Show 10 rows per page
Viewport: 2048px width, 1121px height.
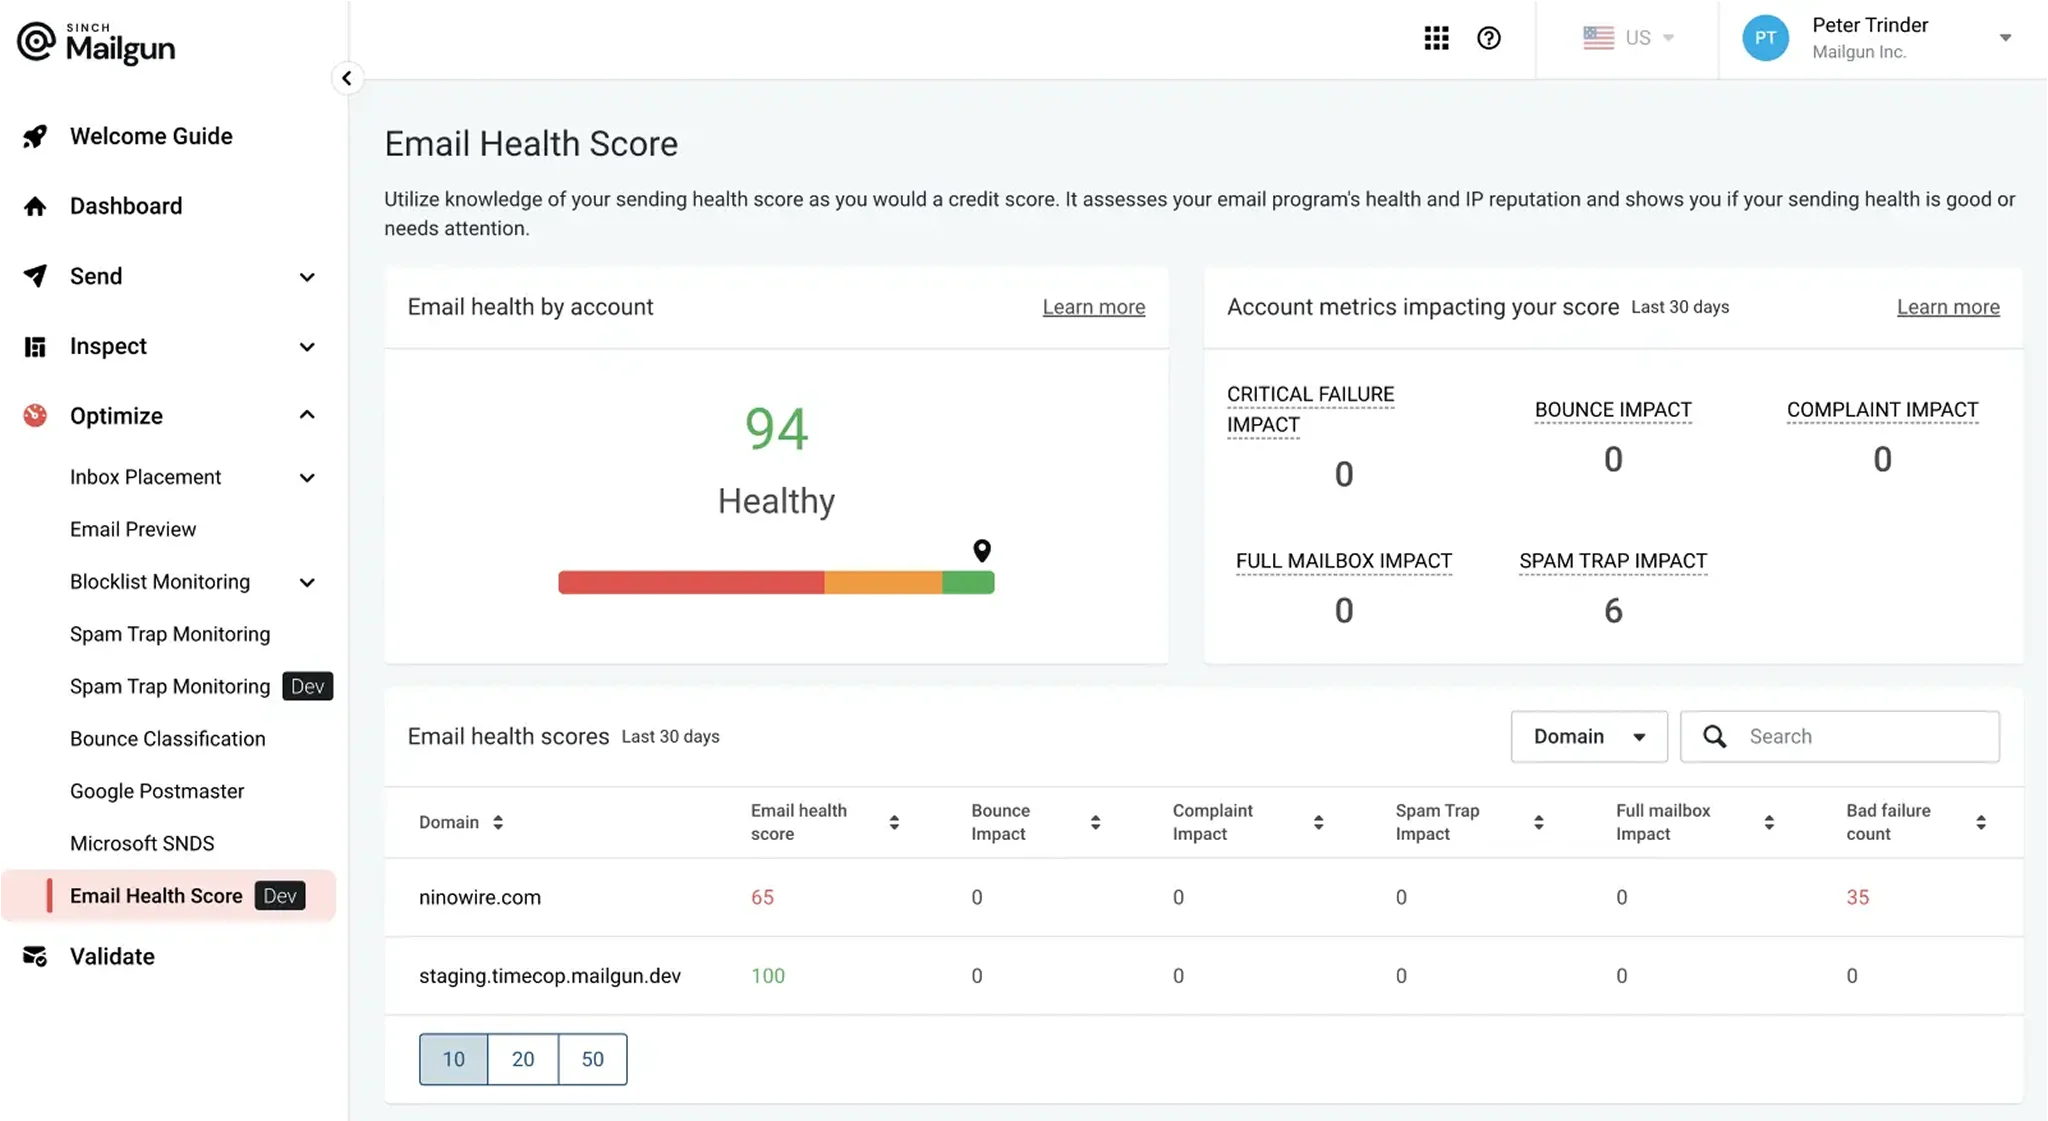pyautogui.click(x=454, y=1059)
